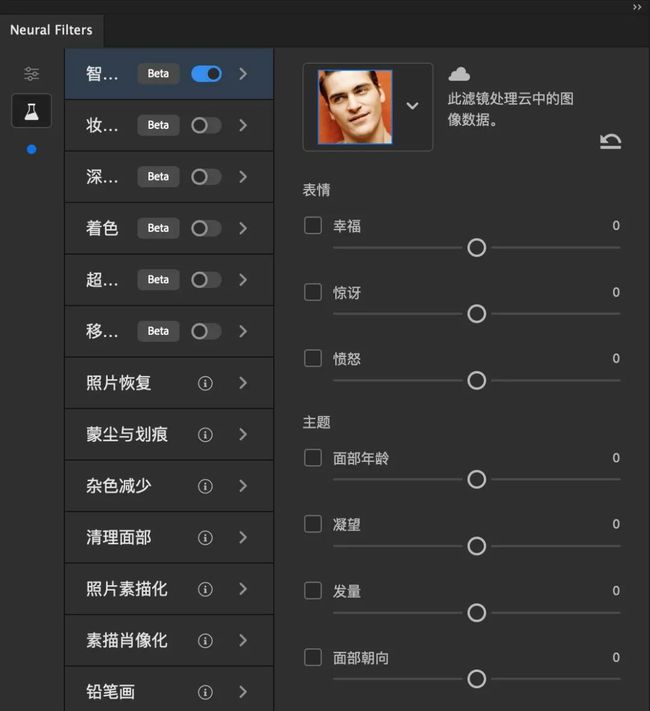Check the 面部年龄 checkbox
650x711 pixels.
[x=313, y=457]
